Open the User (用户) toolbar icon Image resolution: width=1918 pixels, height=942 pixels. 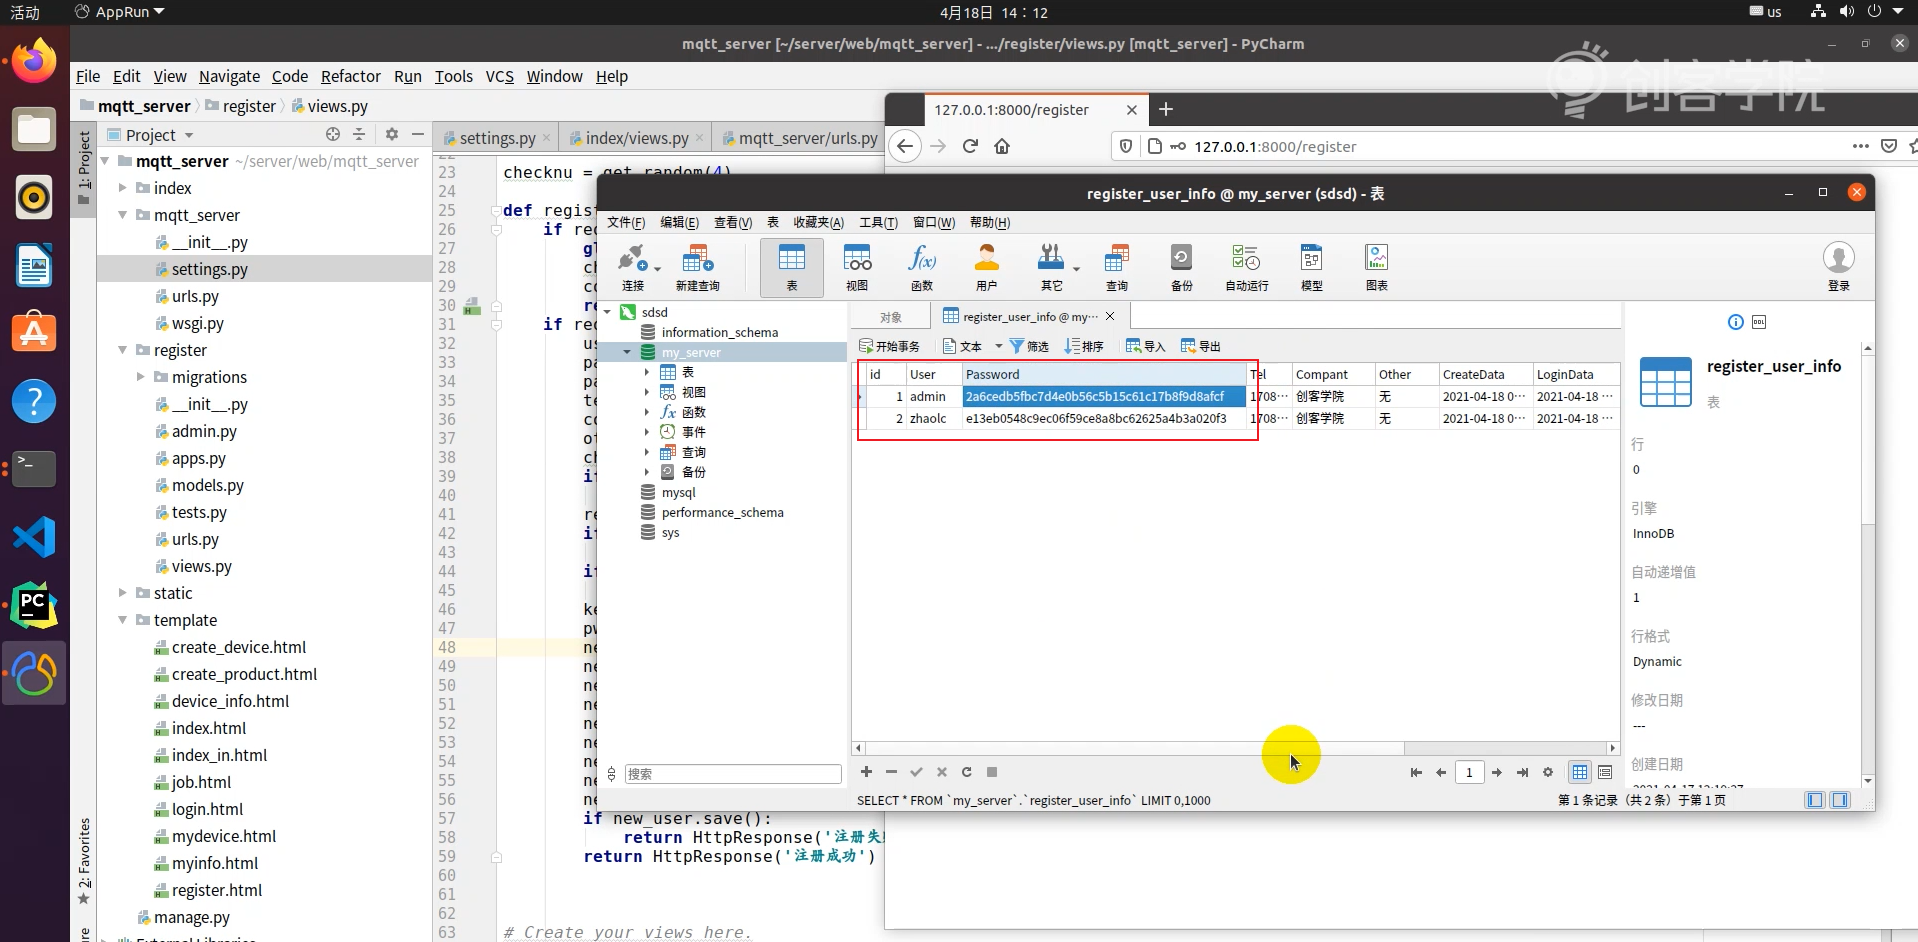tap(987, 267)
